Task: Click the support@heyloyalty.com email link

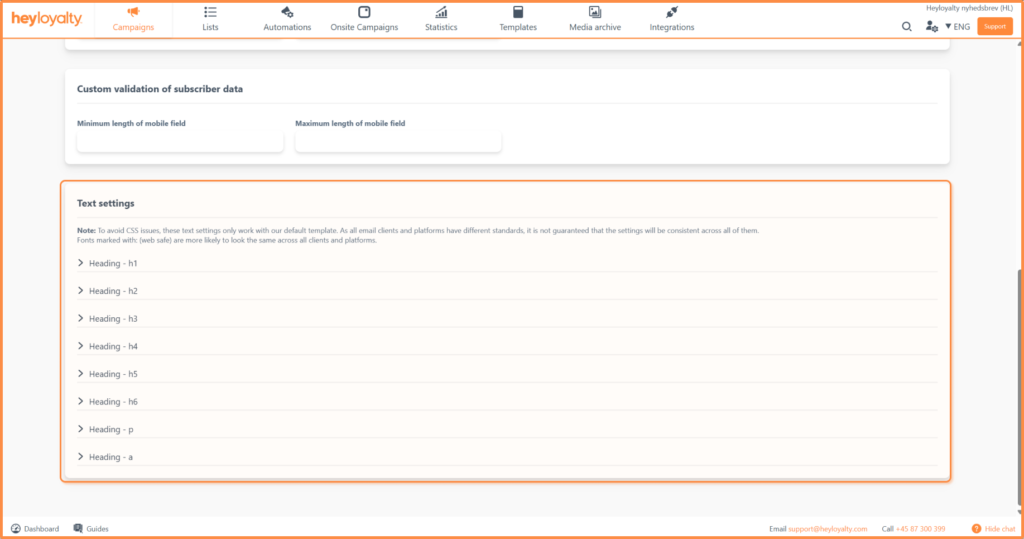Action: pyautogui.click(x=826, y=528)
